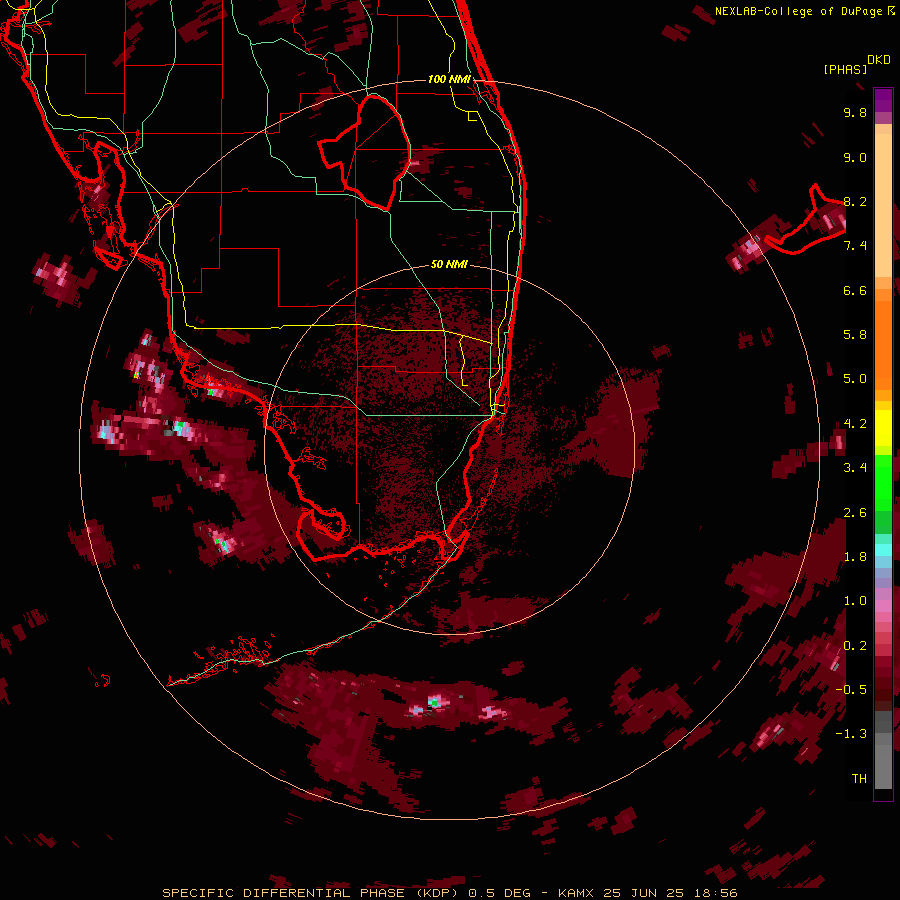The height and width of the screenshot is (900, 900).
Task: Click the 1.8 legend value
Action: (x=855, y=557)
